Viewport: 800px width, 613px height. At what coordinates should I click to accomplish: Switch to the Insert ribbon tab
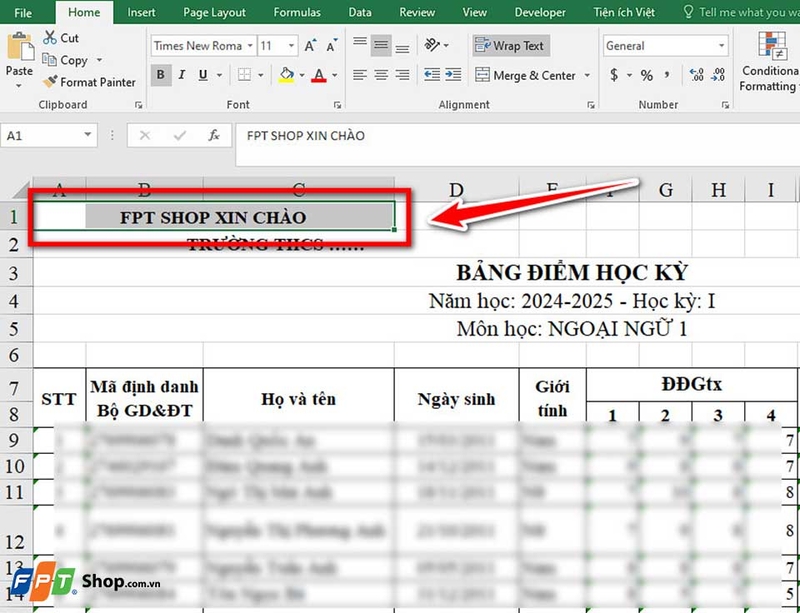(141, 13)
